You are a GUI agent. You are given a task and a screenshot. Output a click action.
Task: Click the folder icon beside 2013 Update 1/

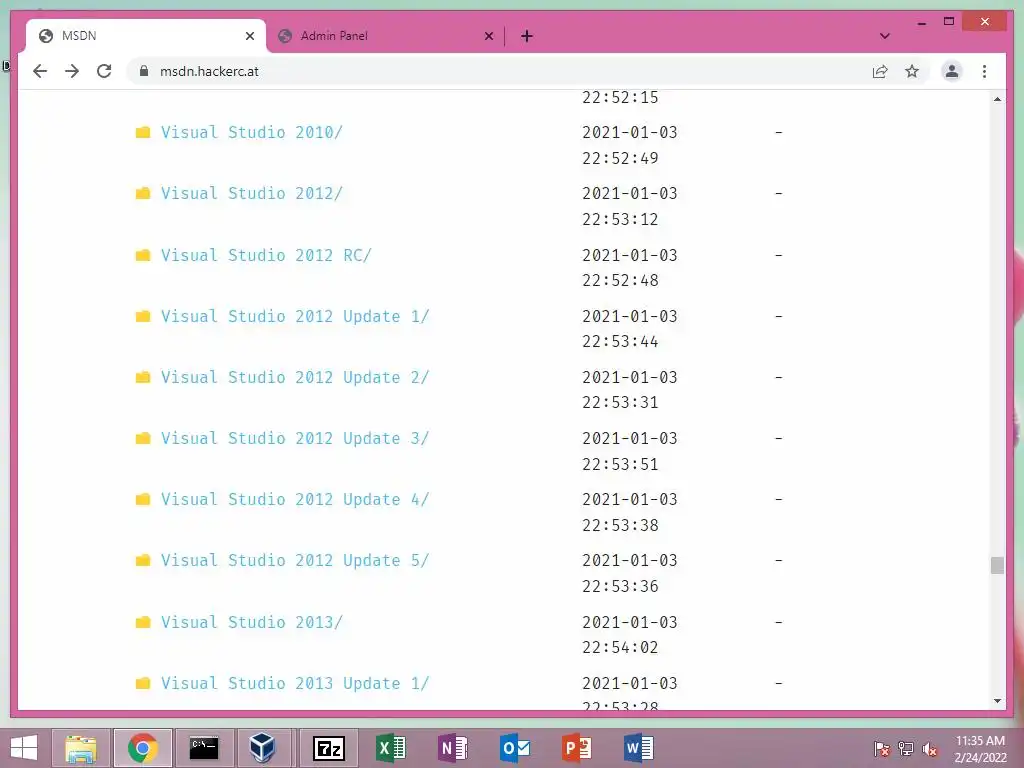tap(143, 683)
